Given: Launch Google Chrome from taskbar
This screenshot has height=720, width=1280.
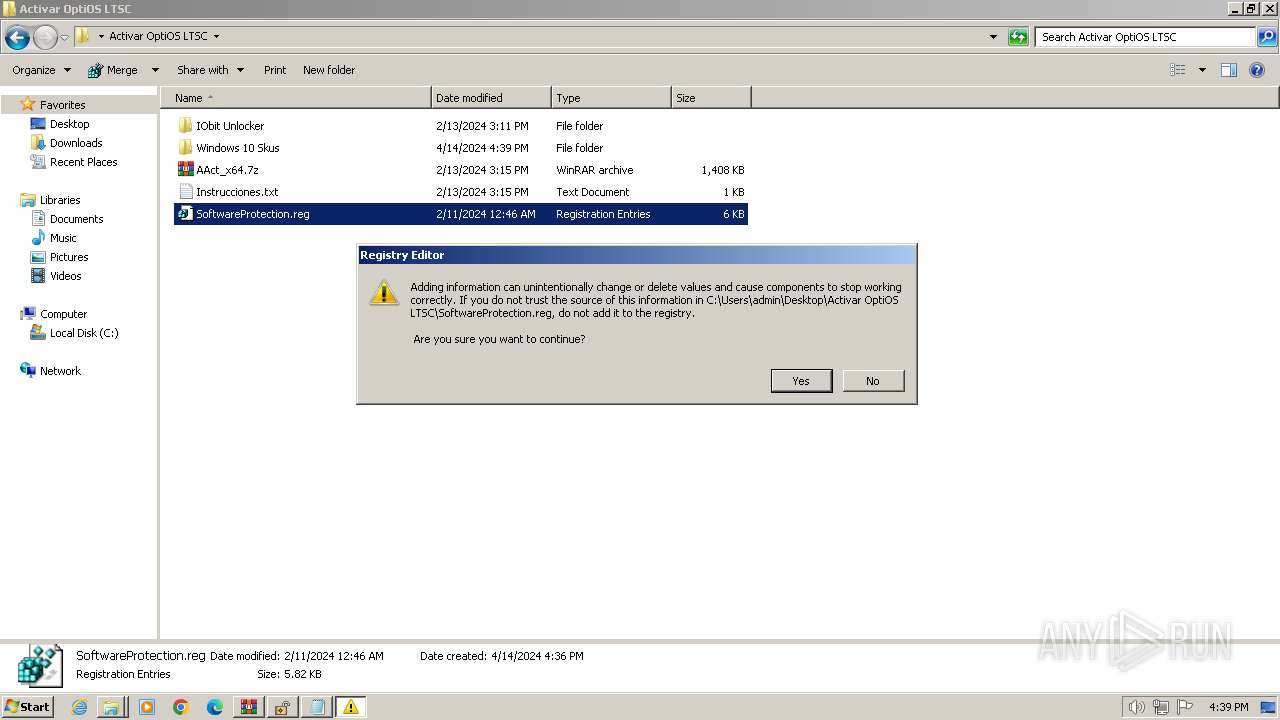Looking at the screenshot, I should tap(181, 707).
